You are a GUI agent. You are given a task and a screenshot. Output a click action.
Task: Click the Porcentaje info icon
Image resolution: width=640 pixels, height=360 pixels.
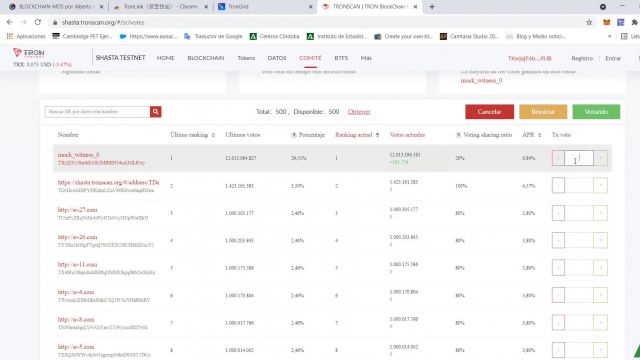(293, 135)
